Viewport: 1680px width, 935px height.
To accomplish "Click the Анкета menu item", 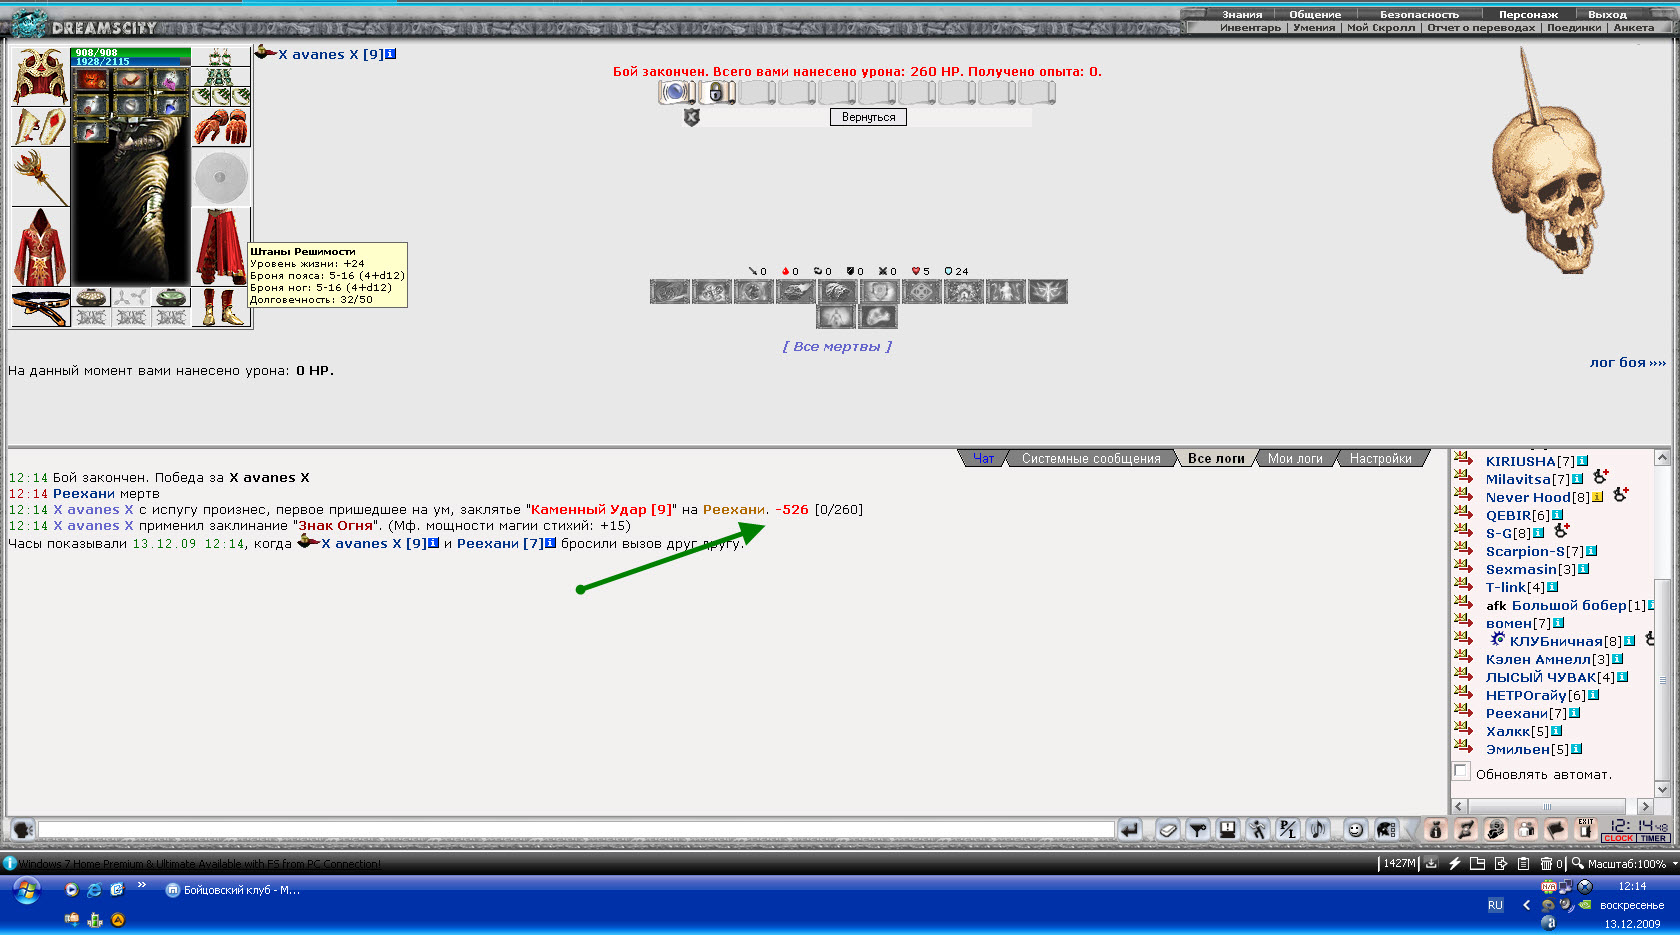I will (x=1633, y=28).
